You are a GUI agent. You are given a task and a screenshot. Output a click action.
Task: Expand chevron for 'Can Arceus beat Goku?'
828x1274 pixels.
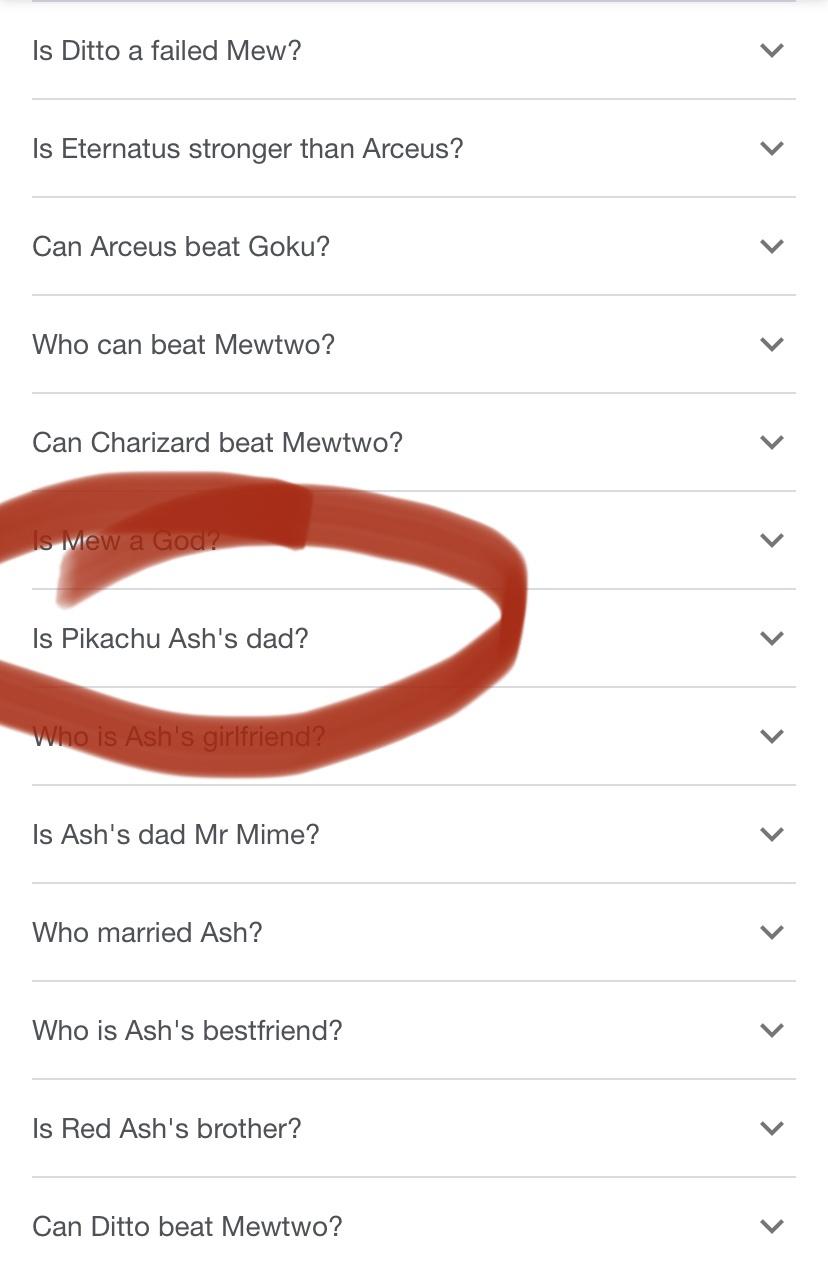(771, 246)
